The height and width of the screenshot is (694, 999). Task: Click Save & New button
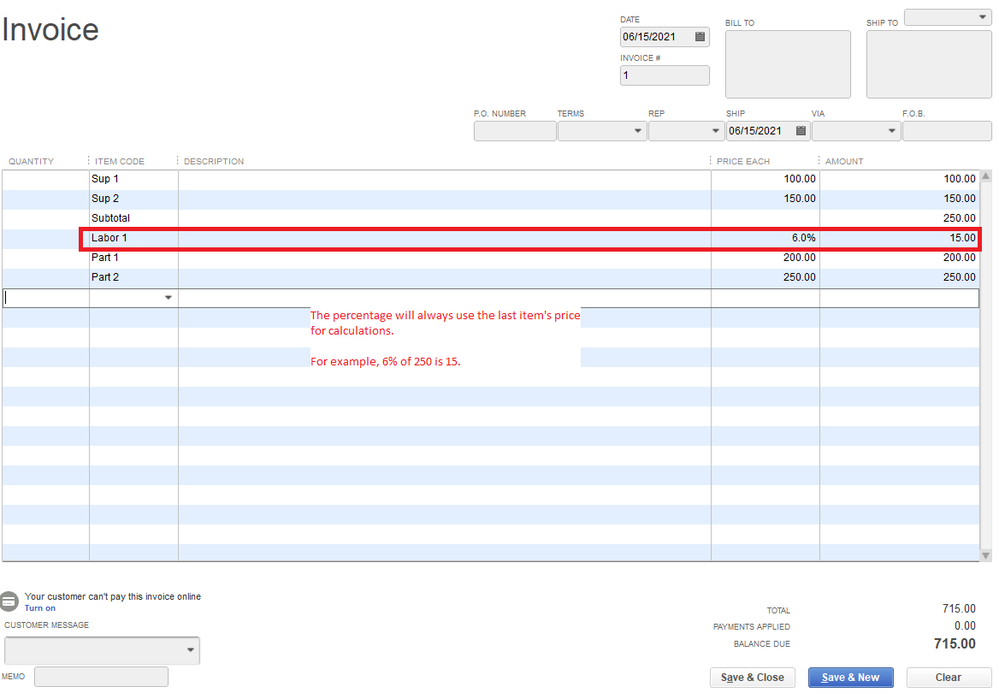[x=851, y=677]
